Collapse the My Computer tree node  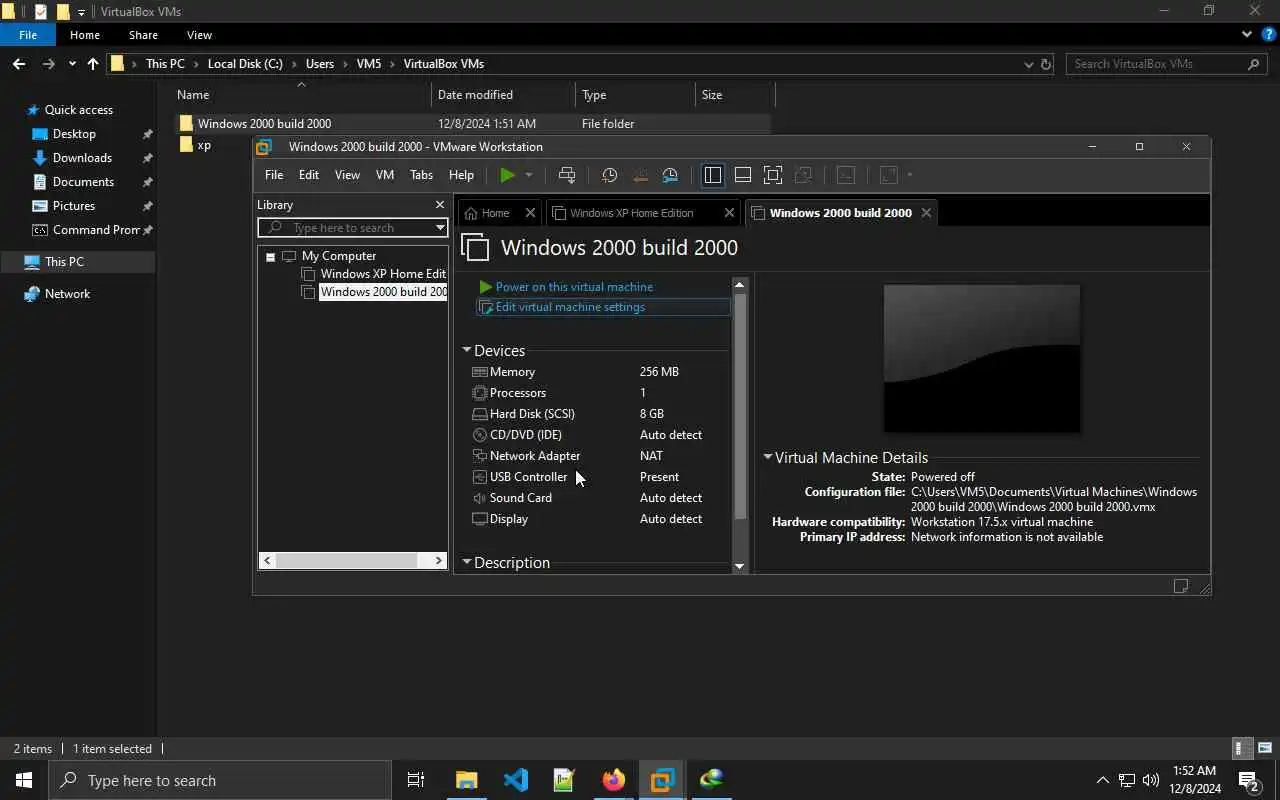[x=270, y=257]
